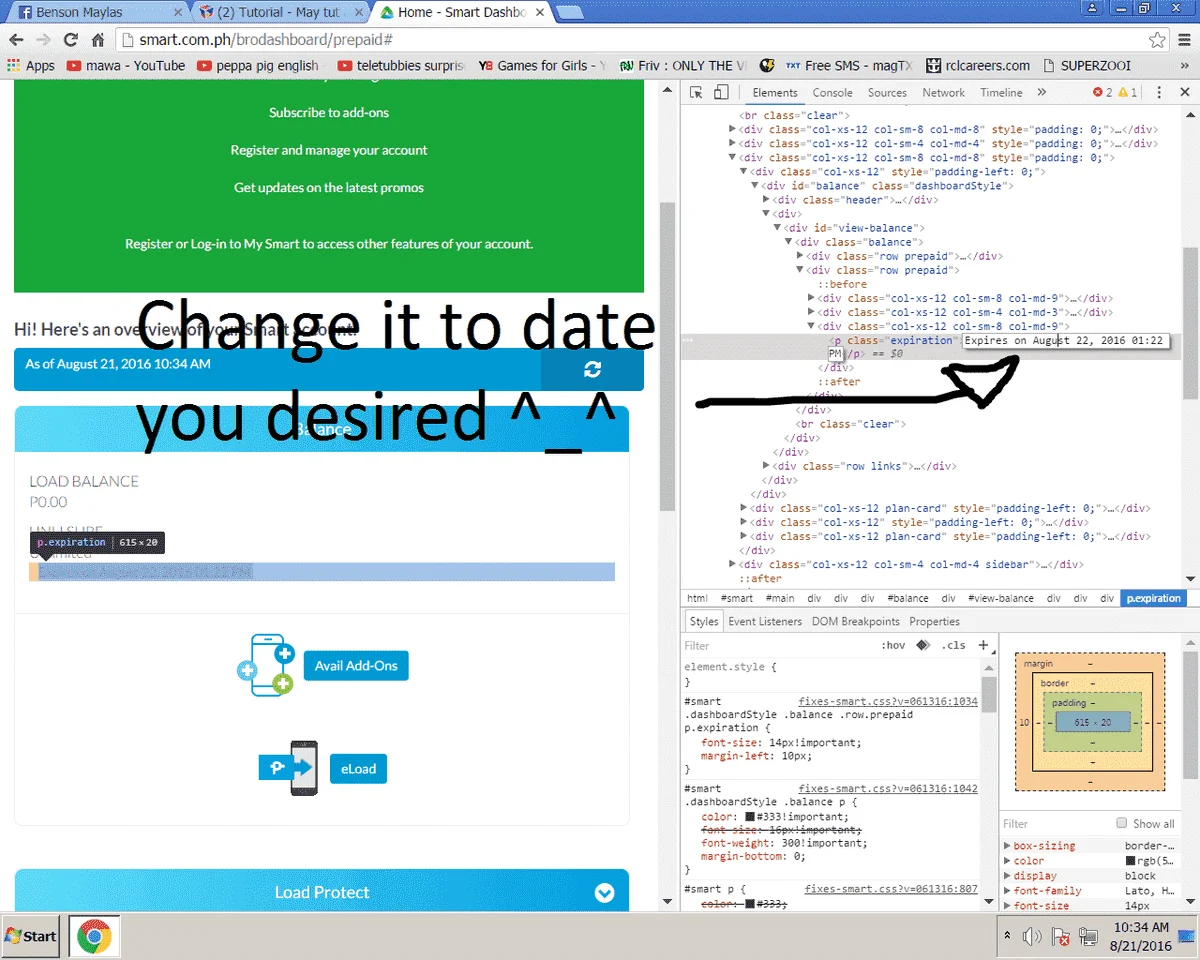
Task: Click the computed styles Filter field
Action: [x=1055, y=823]
